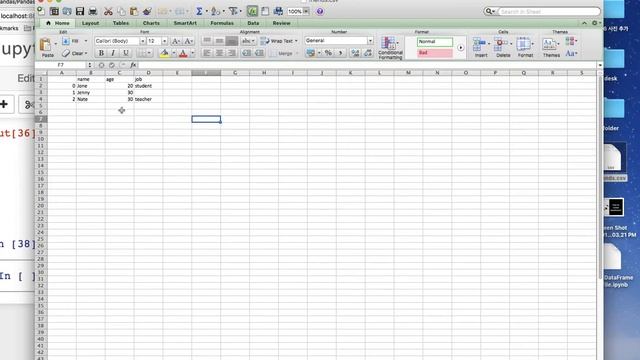
Task: Paste using the clipboard icon in the top toolbar
Action: (134, 11)
